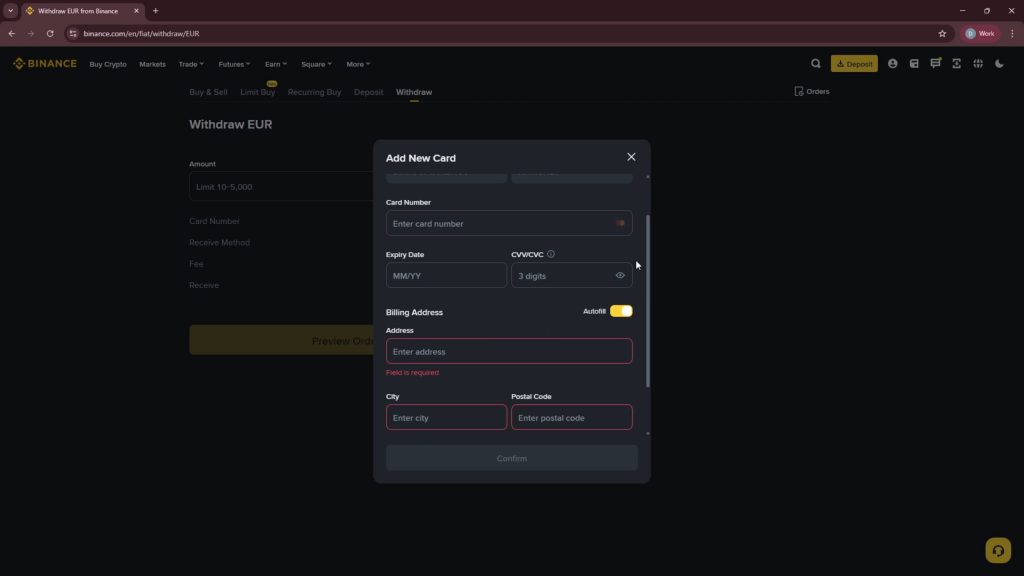Open the chat messages icon in the header
This screenshot has width=1024, height=576.
935,63
